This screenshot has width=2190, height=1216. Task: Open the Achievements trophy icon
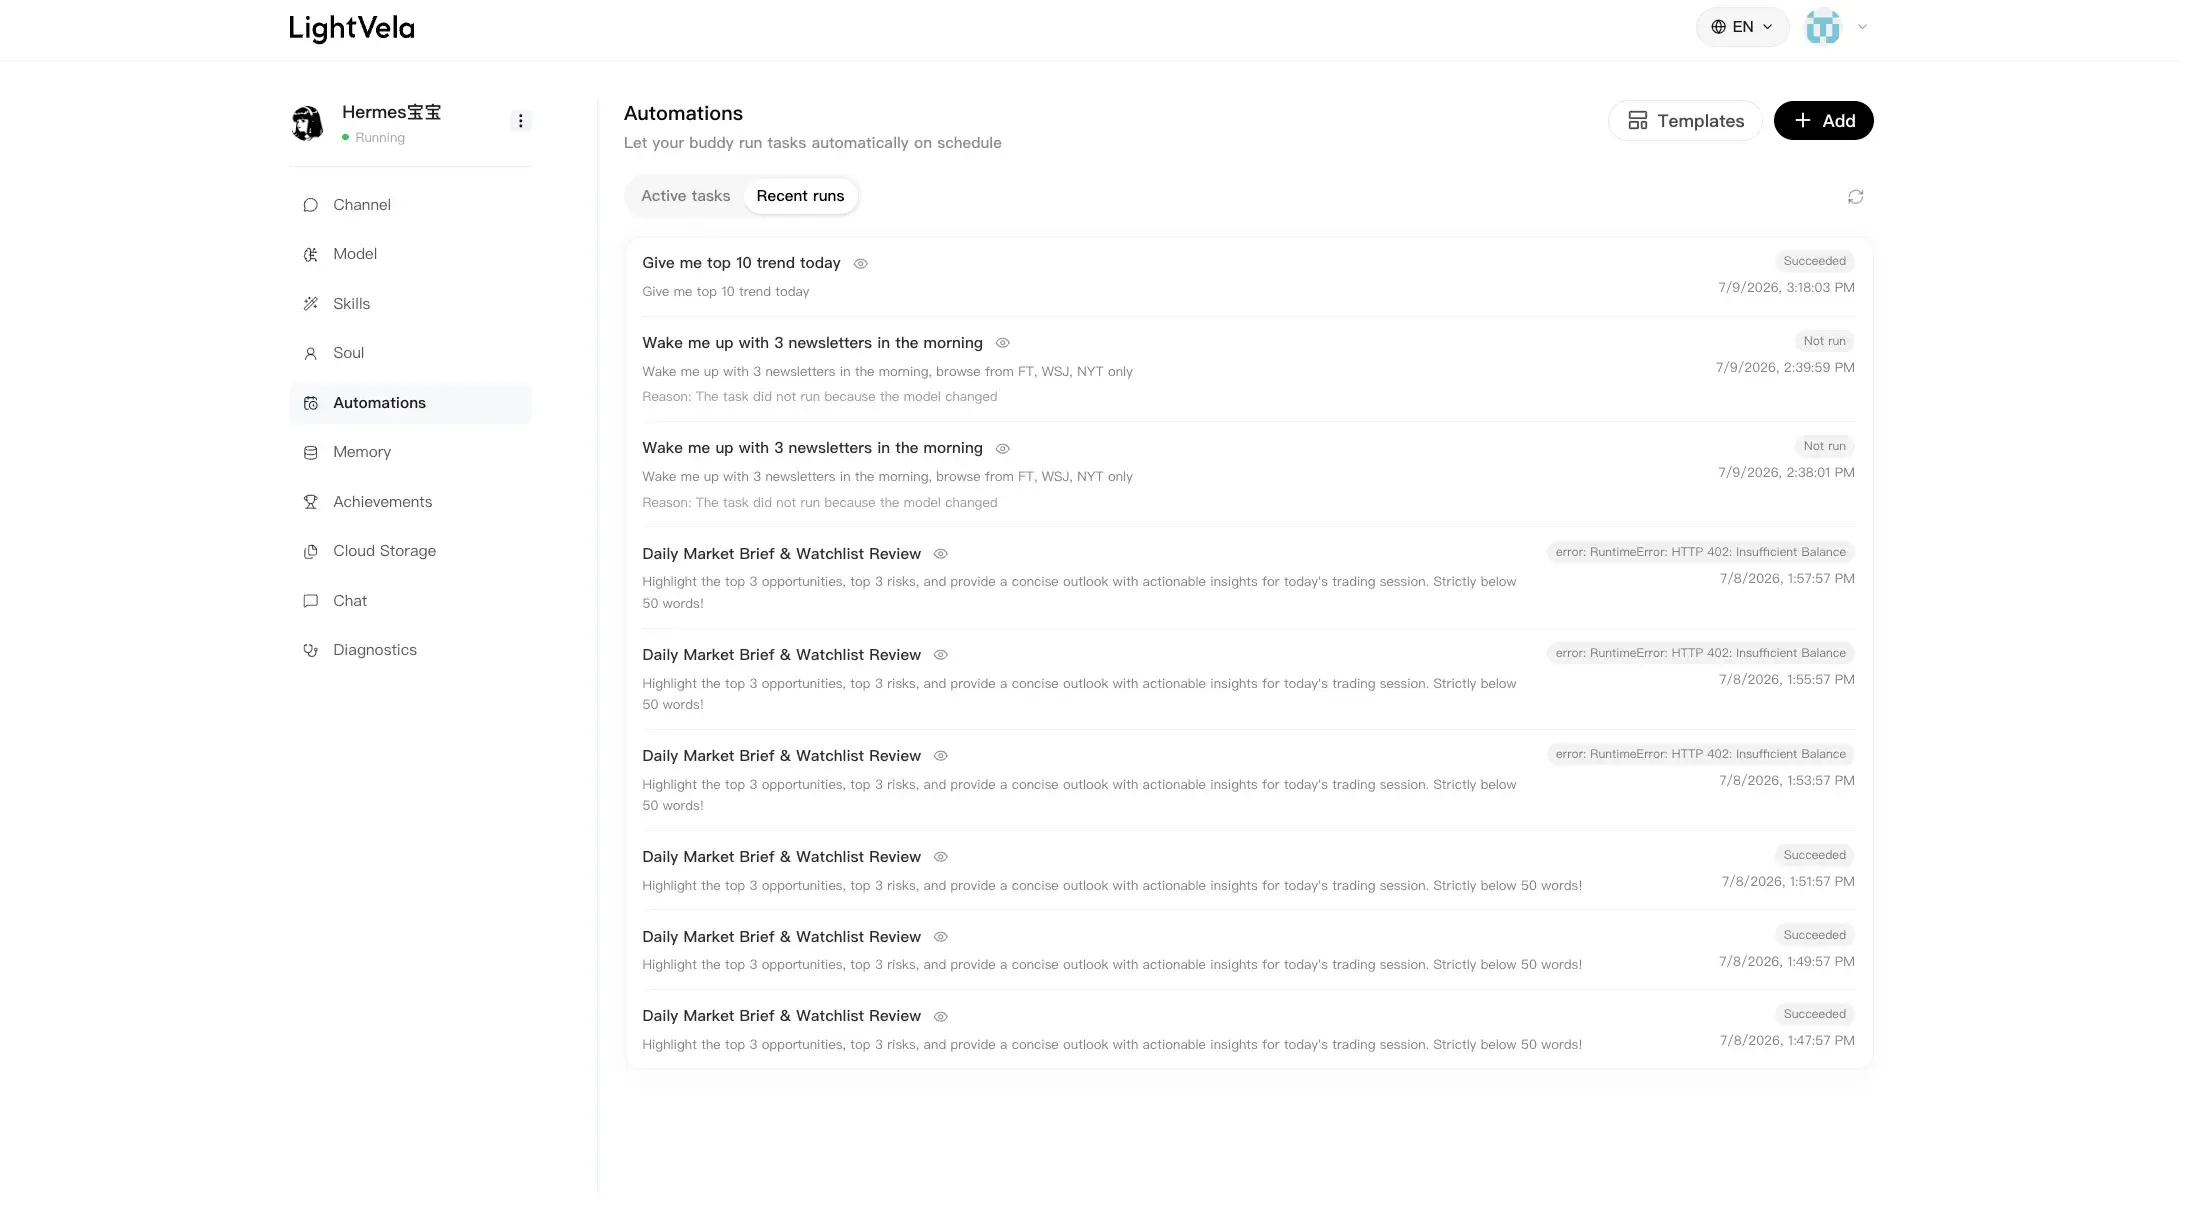pyautogui.click(x=311, y=502)
